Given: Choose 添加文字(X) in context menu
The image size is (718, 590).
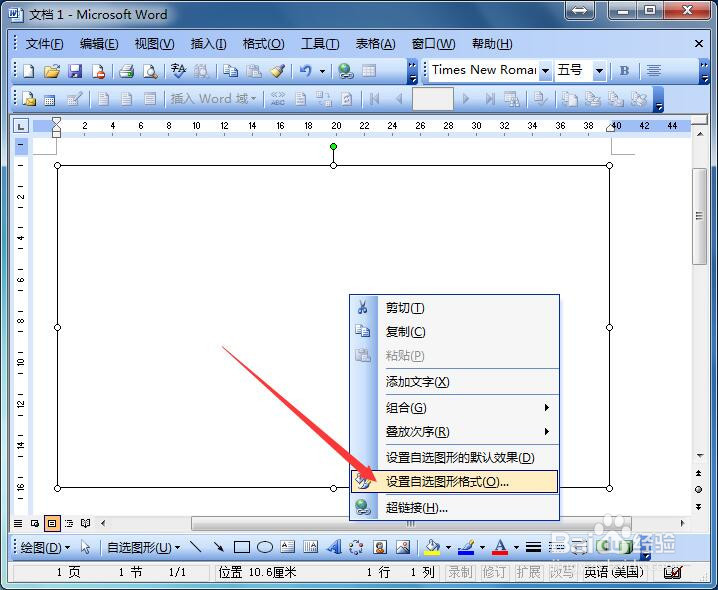Looking at the screenshot, I should pos(455,382).
